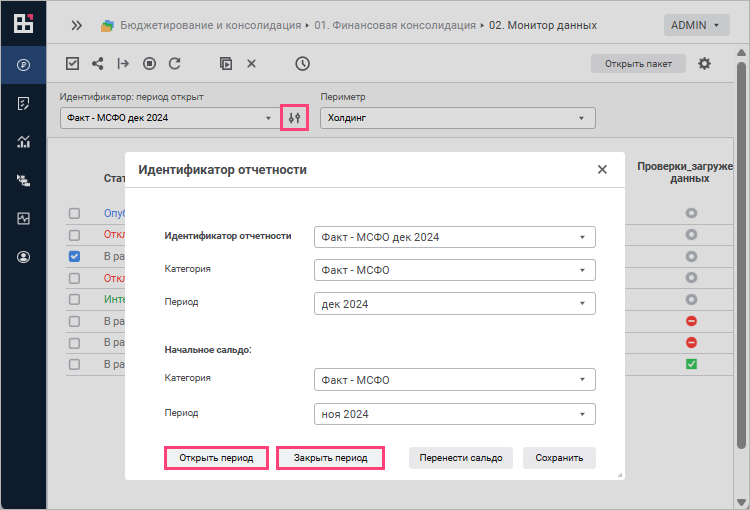
Task: Open the identifier settings sliders icon
Action: tap(294, 118)
